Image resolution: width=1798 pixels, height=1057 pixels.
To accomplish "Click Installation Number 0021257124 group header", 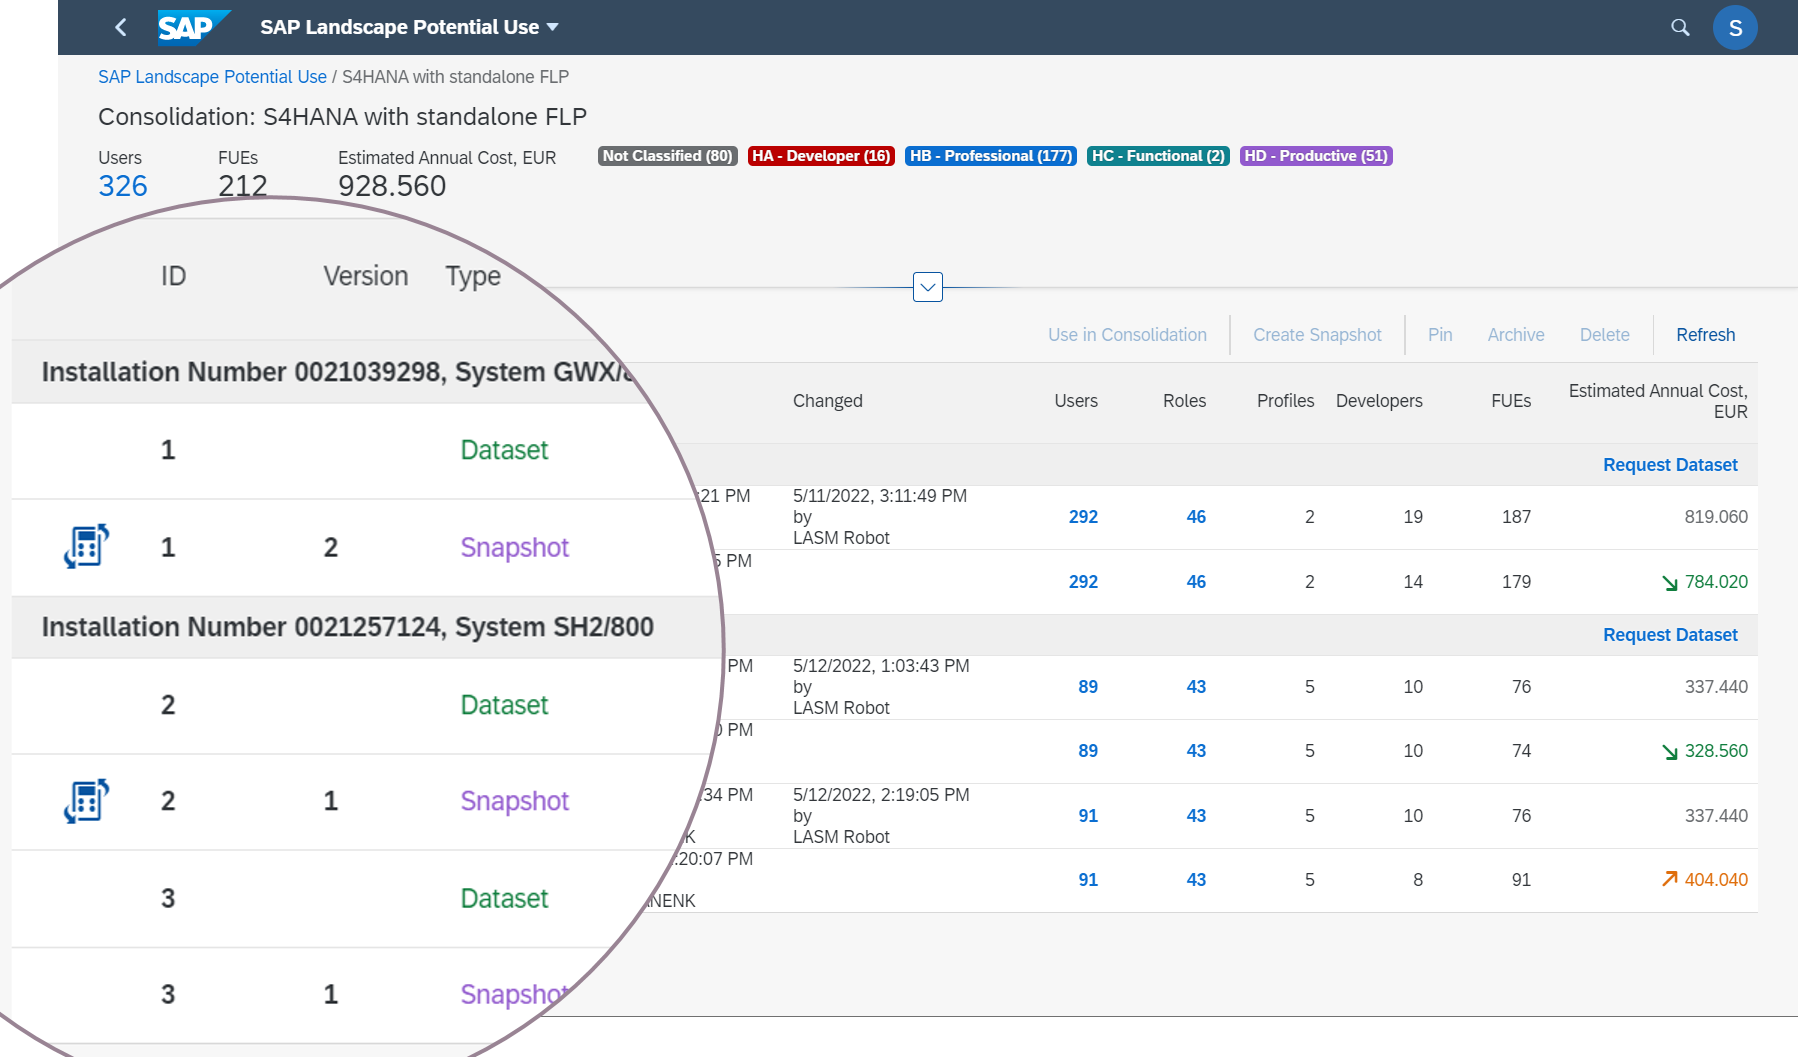I will click(348, 627).
